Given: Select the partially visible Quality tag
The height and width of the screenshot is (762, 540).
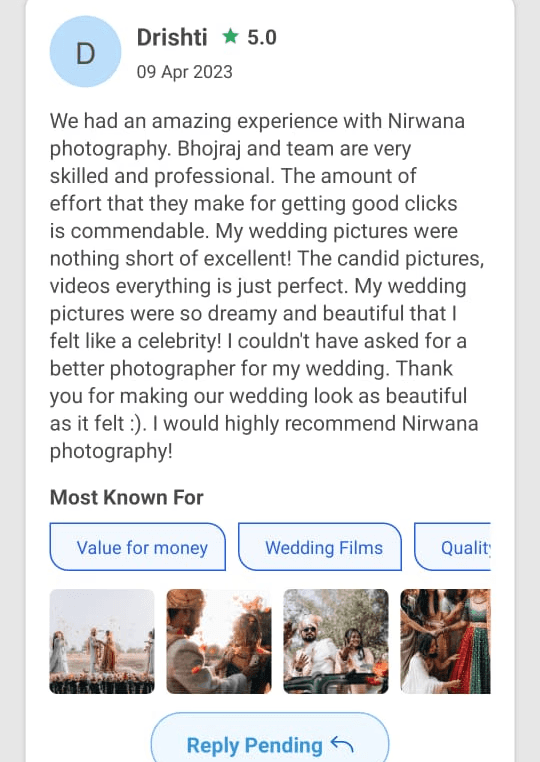Looking at the screenshot, I should click(453, 547).
